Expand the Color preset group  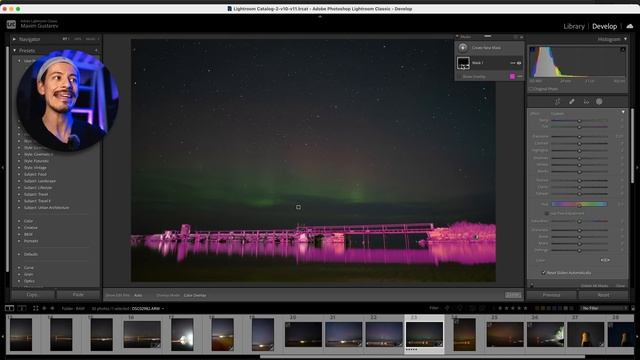click(19, 221)
